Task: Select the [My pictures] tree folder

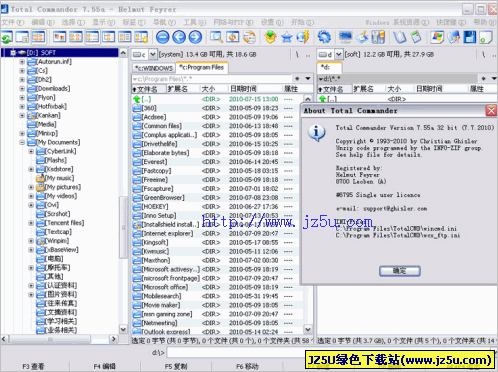Action: point(58,187)
